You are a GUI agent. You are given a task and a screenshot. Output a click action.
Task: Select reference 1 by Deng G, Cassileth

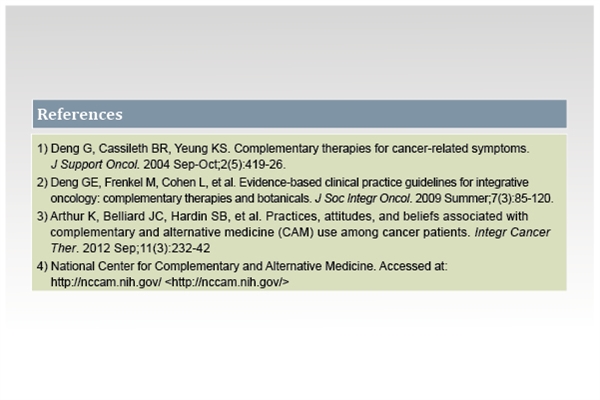point(283,156)
